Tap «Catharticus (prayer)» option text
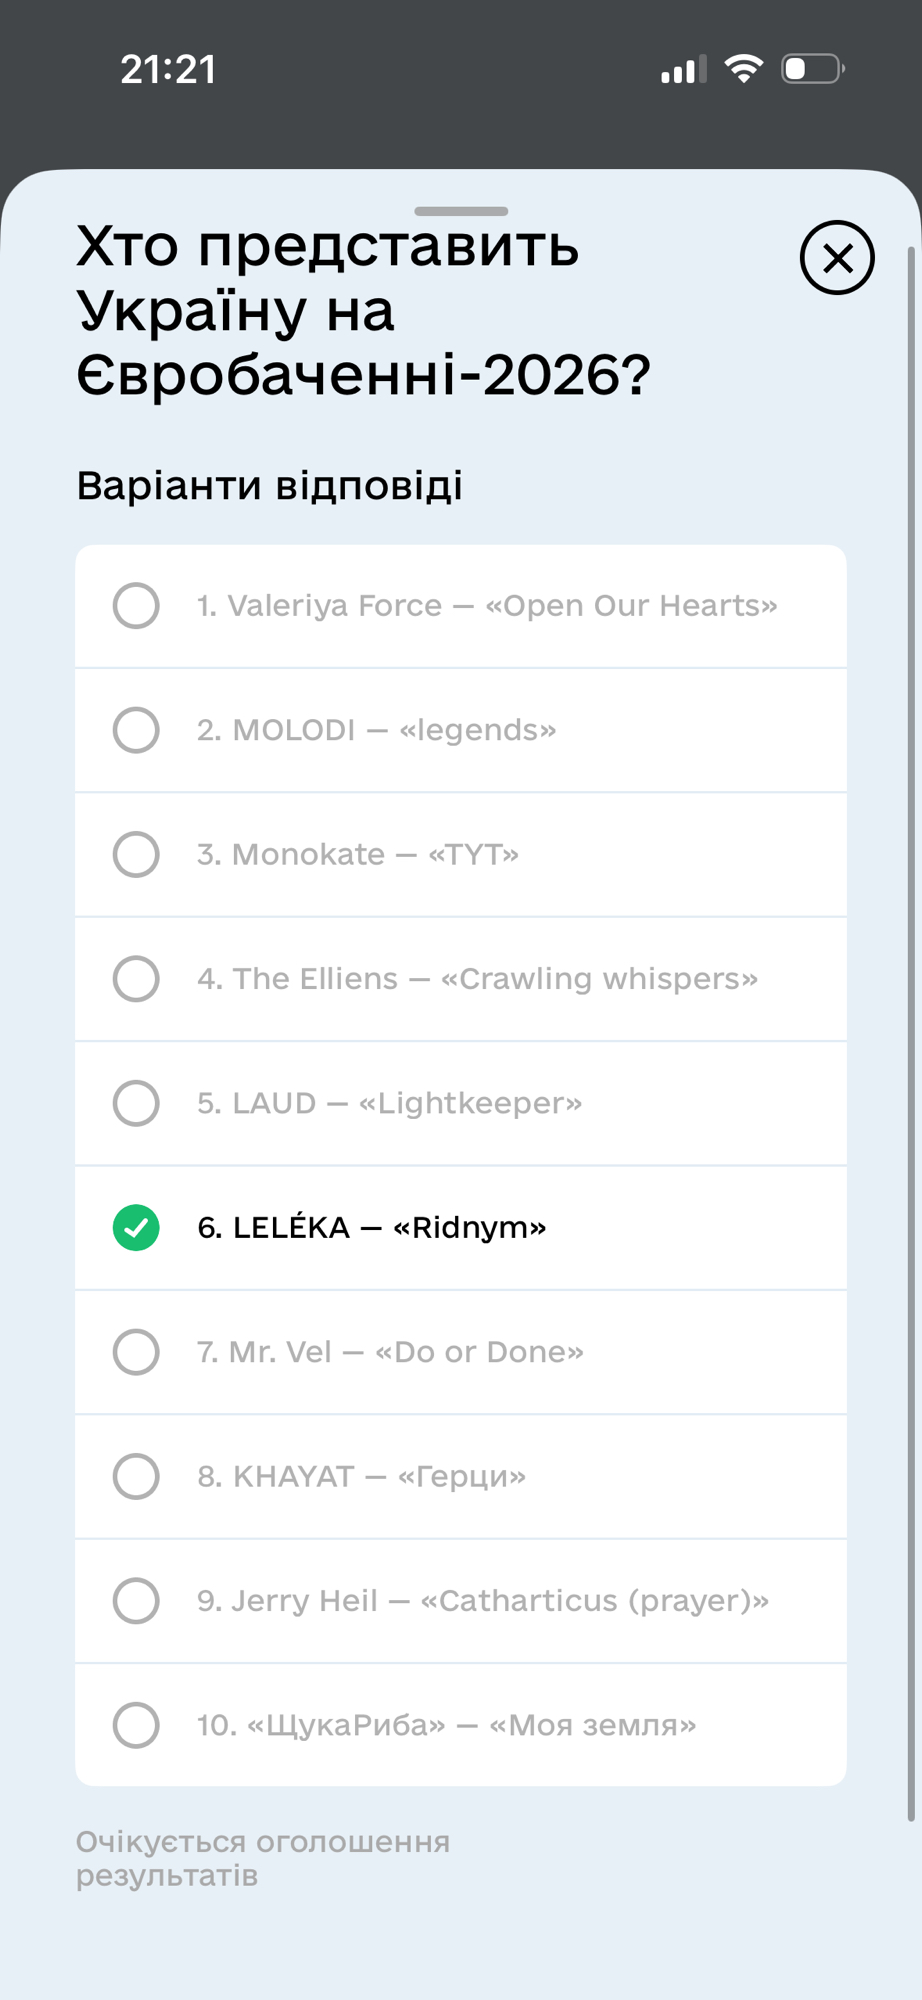 pyautogui.click(x=594, y=1601)
